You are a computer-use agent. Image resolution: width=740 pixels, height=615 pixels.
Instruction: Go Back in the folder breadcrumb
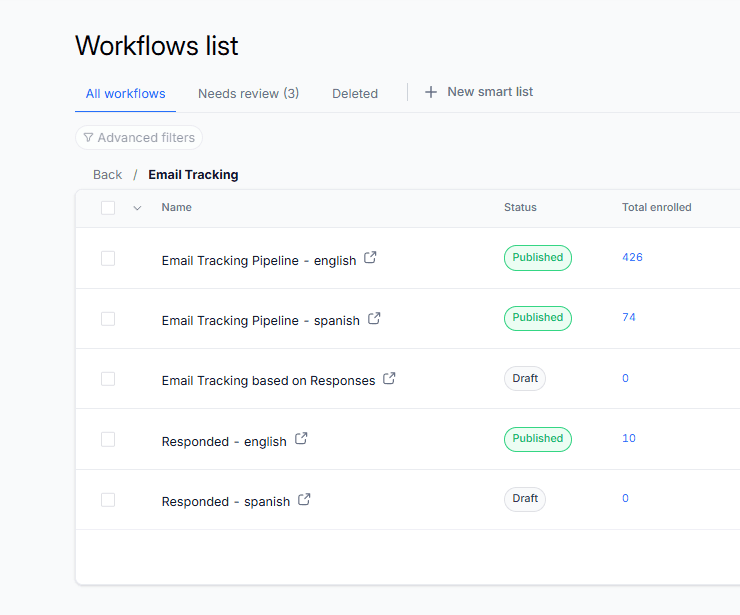(108, 175)
